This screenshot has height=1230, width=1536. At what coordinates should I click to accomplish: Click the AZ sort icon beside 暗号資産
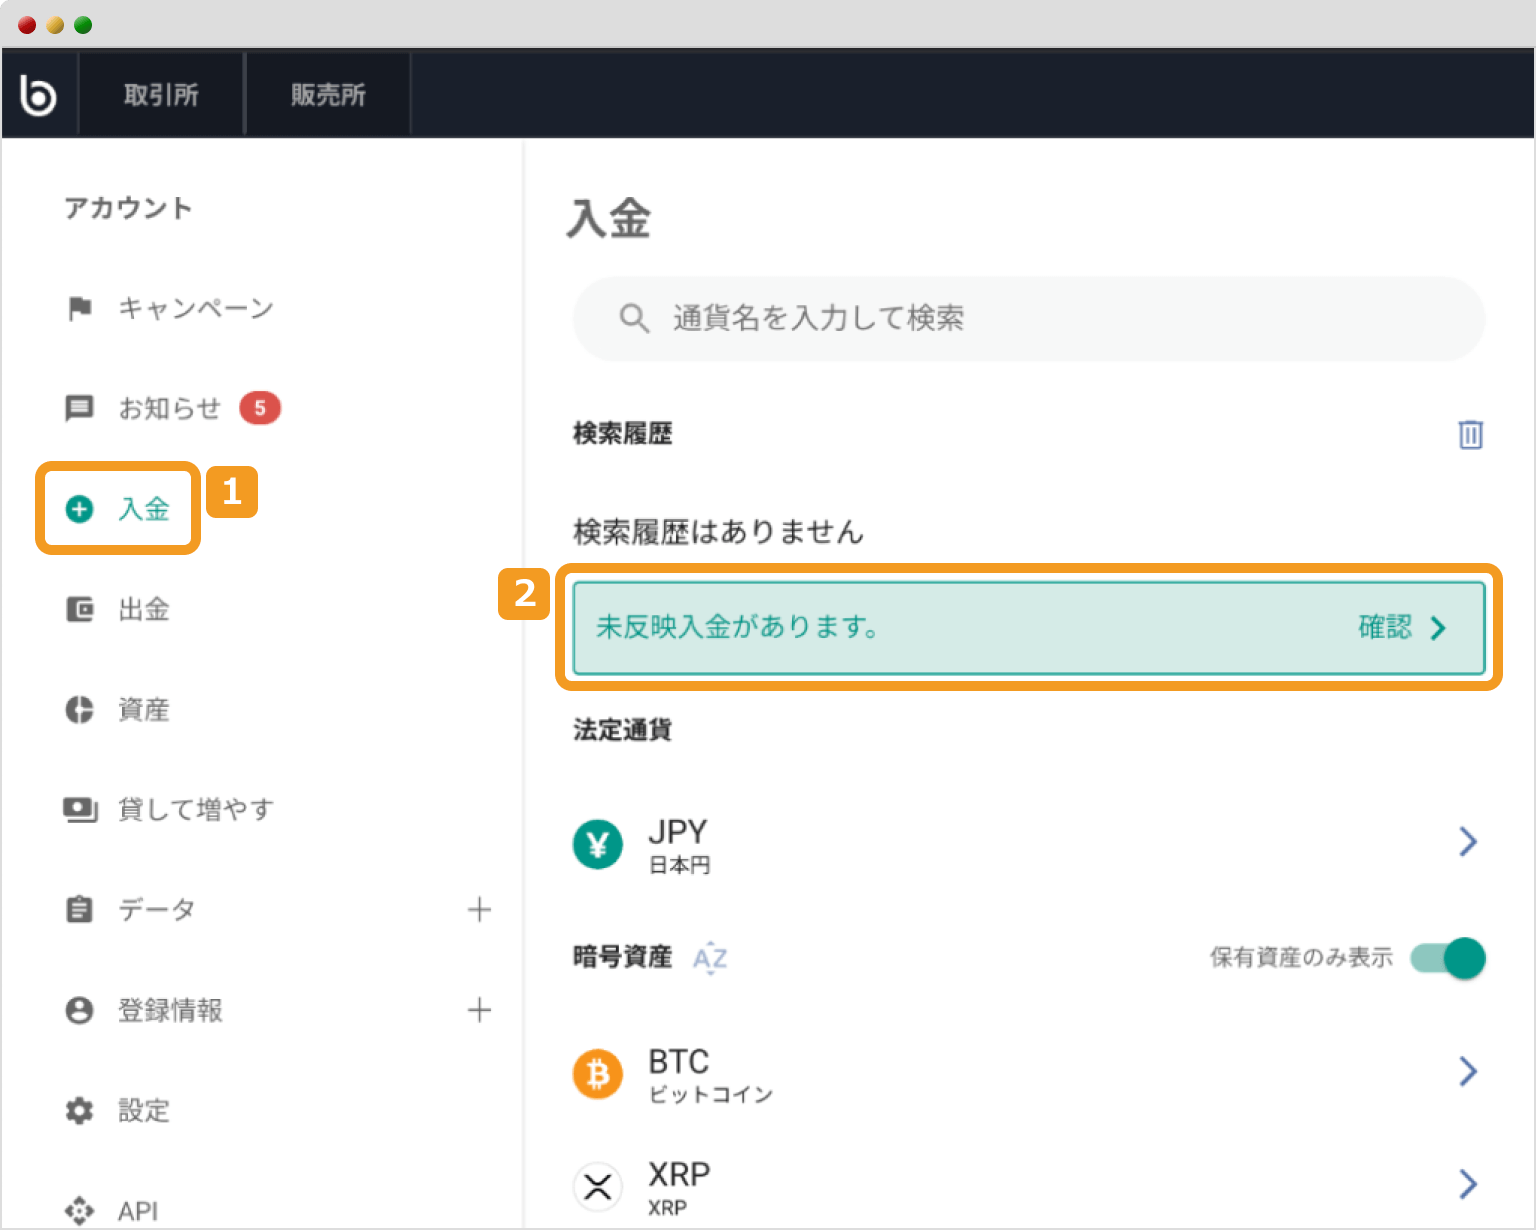point(710,958)
